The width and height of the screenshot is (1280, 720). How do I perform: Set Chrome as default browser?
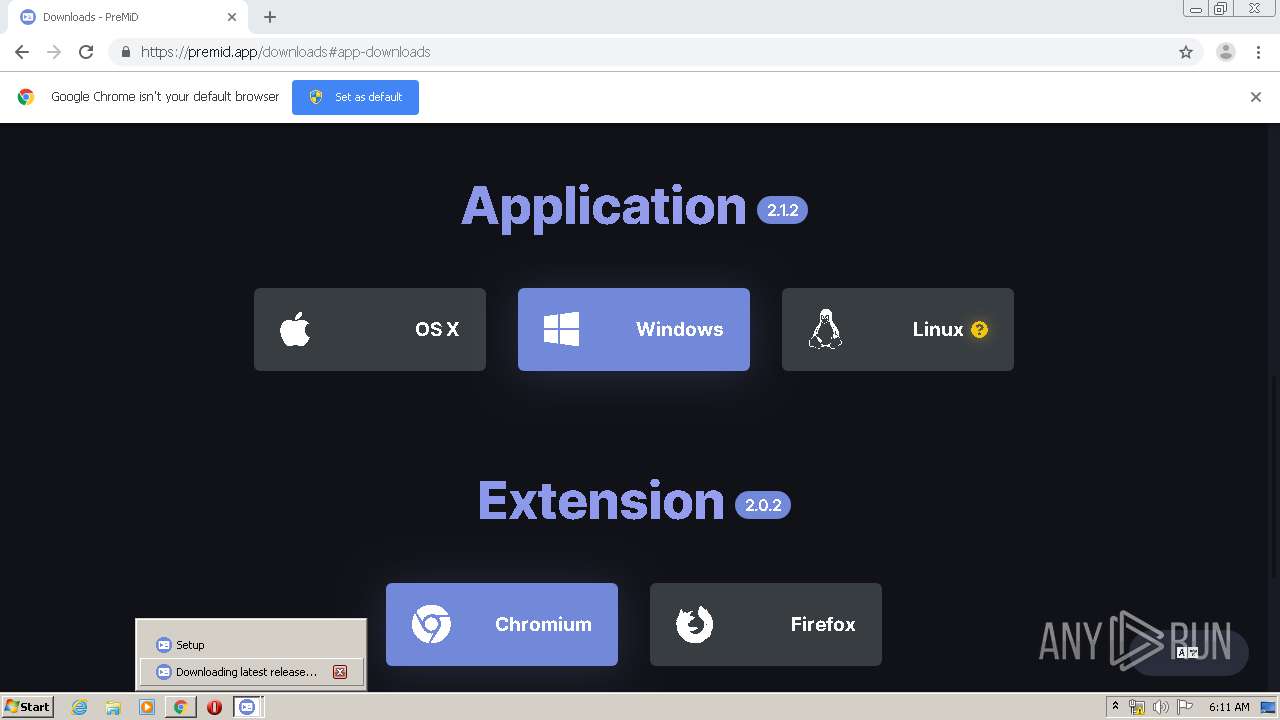pyautogui.click(x=355, y=97)
